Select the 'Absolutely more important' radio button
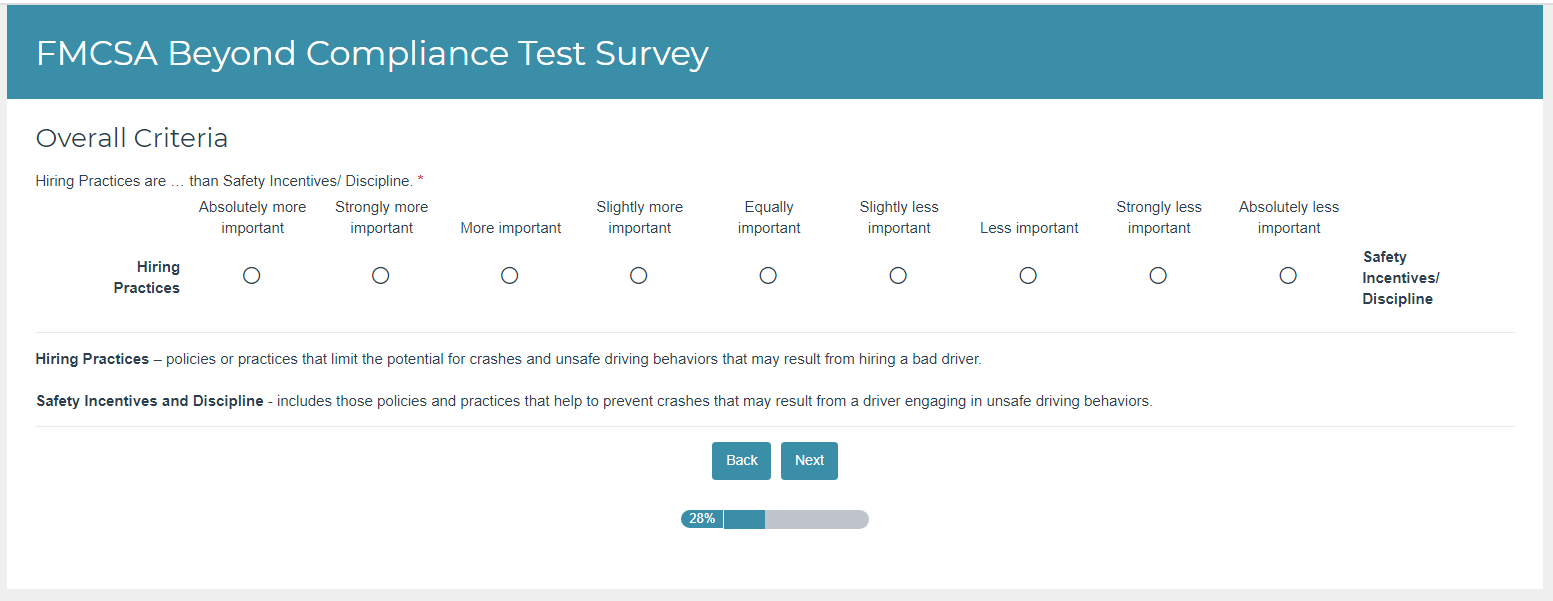 [x=252, y=276]
